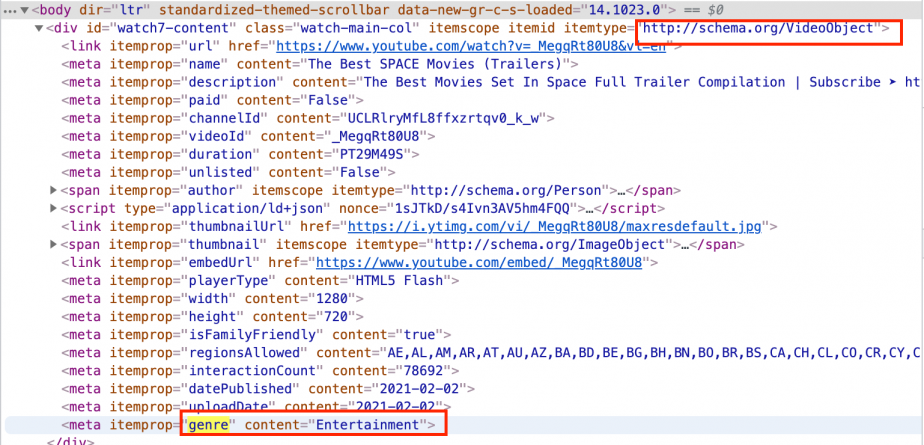
Task: Open the maxresdefault.jpg thumbnailUrl link
Action: tap(555, 226)
